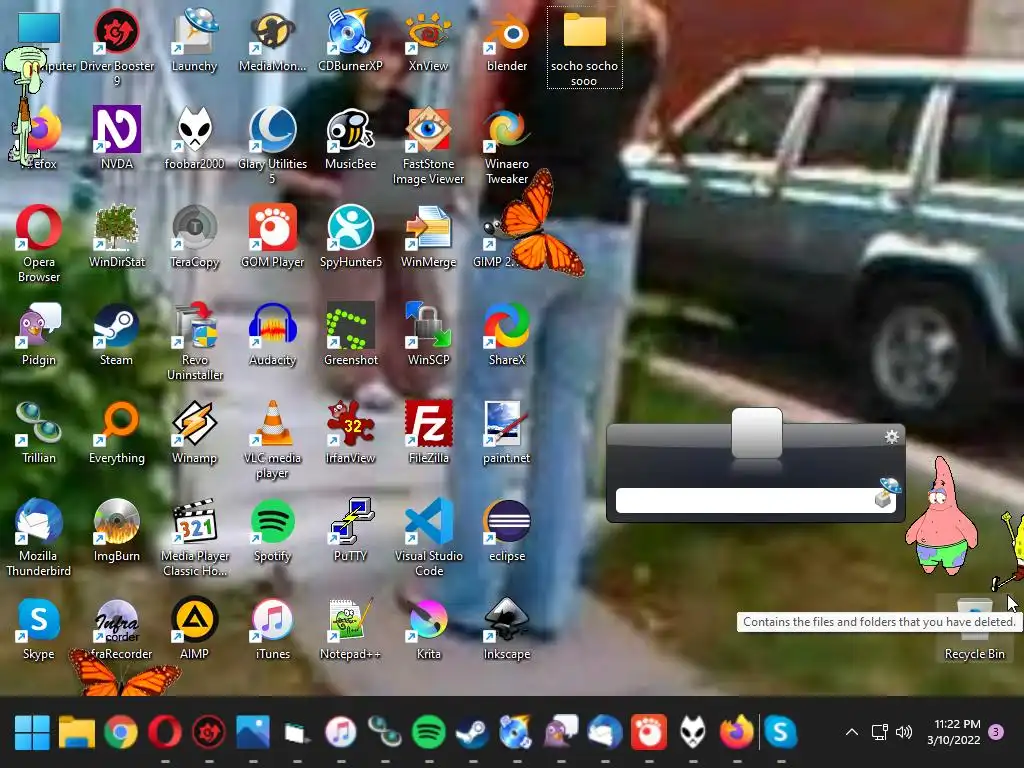Screen dimensions: 1024x768
Task: Select FastStone Image Viewer icon
Action: click(x=428, y=145)
